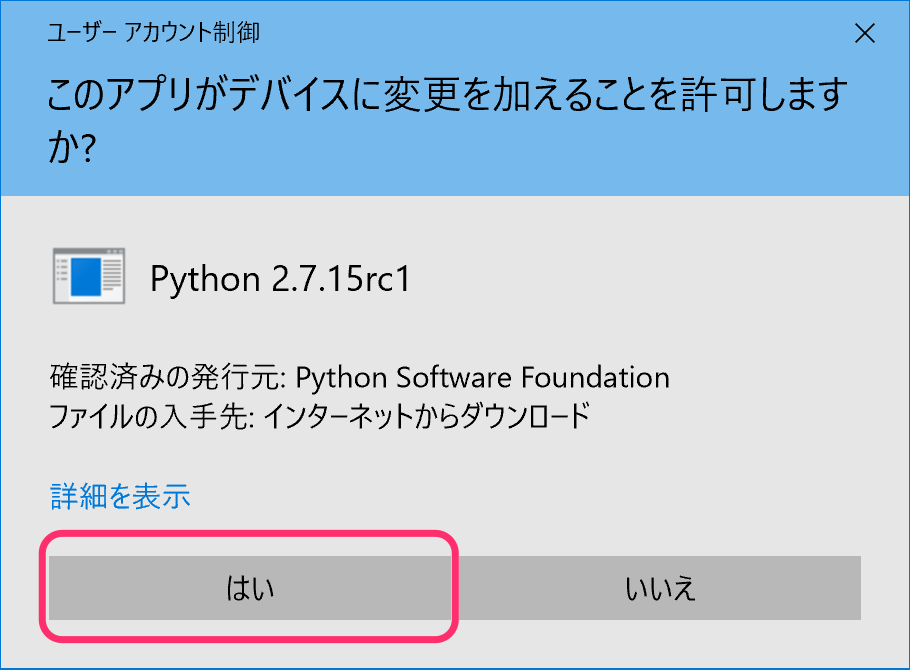Confirm the UAC prompt with はい

coord(250,588)
